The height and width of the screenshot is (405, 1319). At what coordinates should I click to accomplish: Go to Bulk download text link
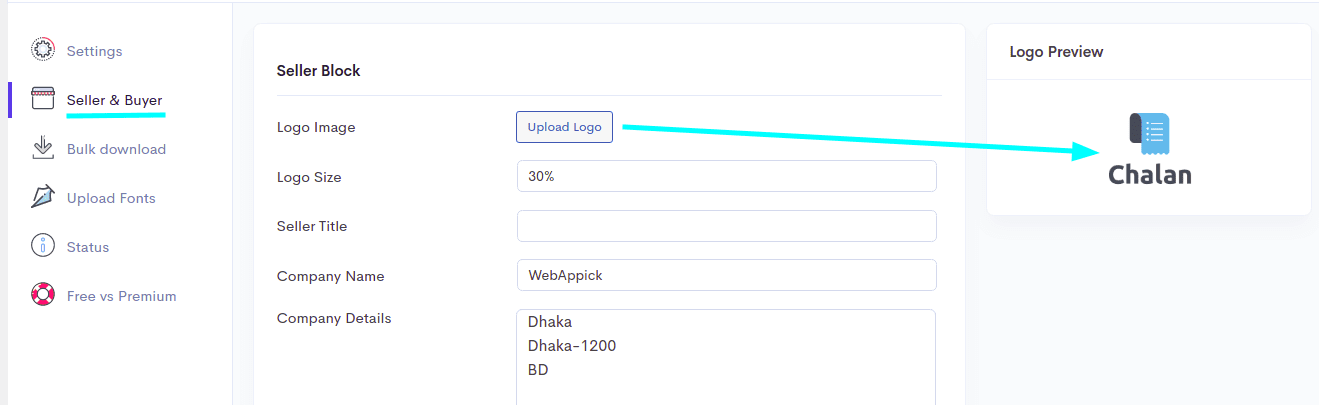(116, 149)
